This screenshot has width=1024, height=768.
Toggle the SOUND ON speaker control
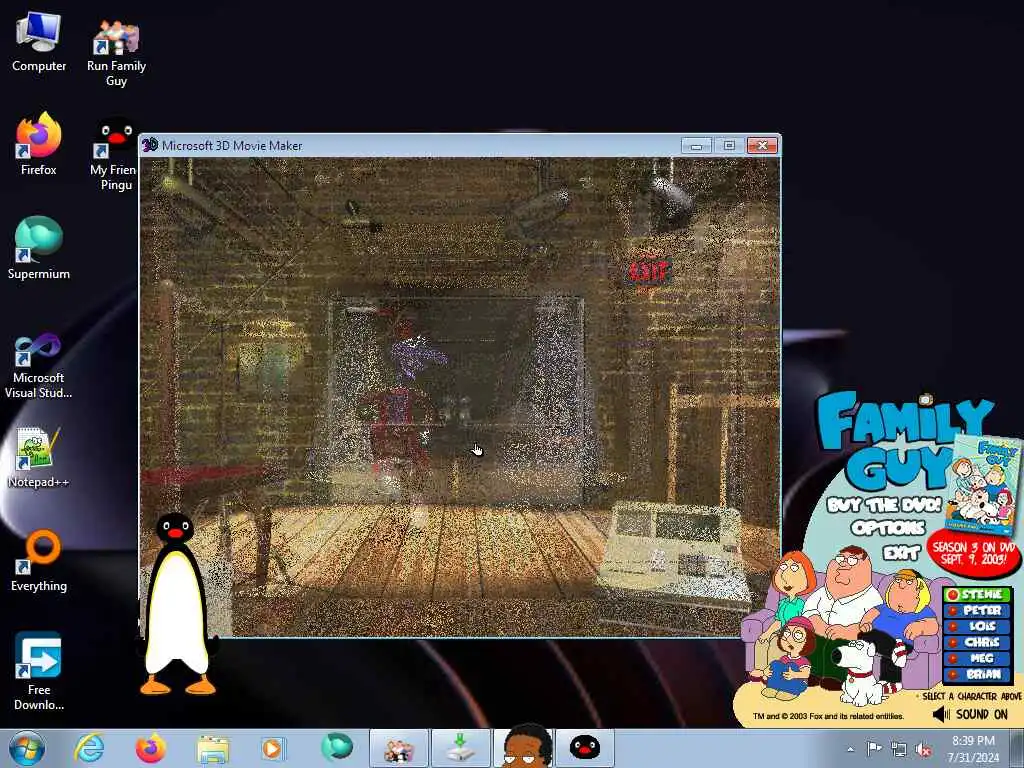coord(970,714)
